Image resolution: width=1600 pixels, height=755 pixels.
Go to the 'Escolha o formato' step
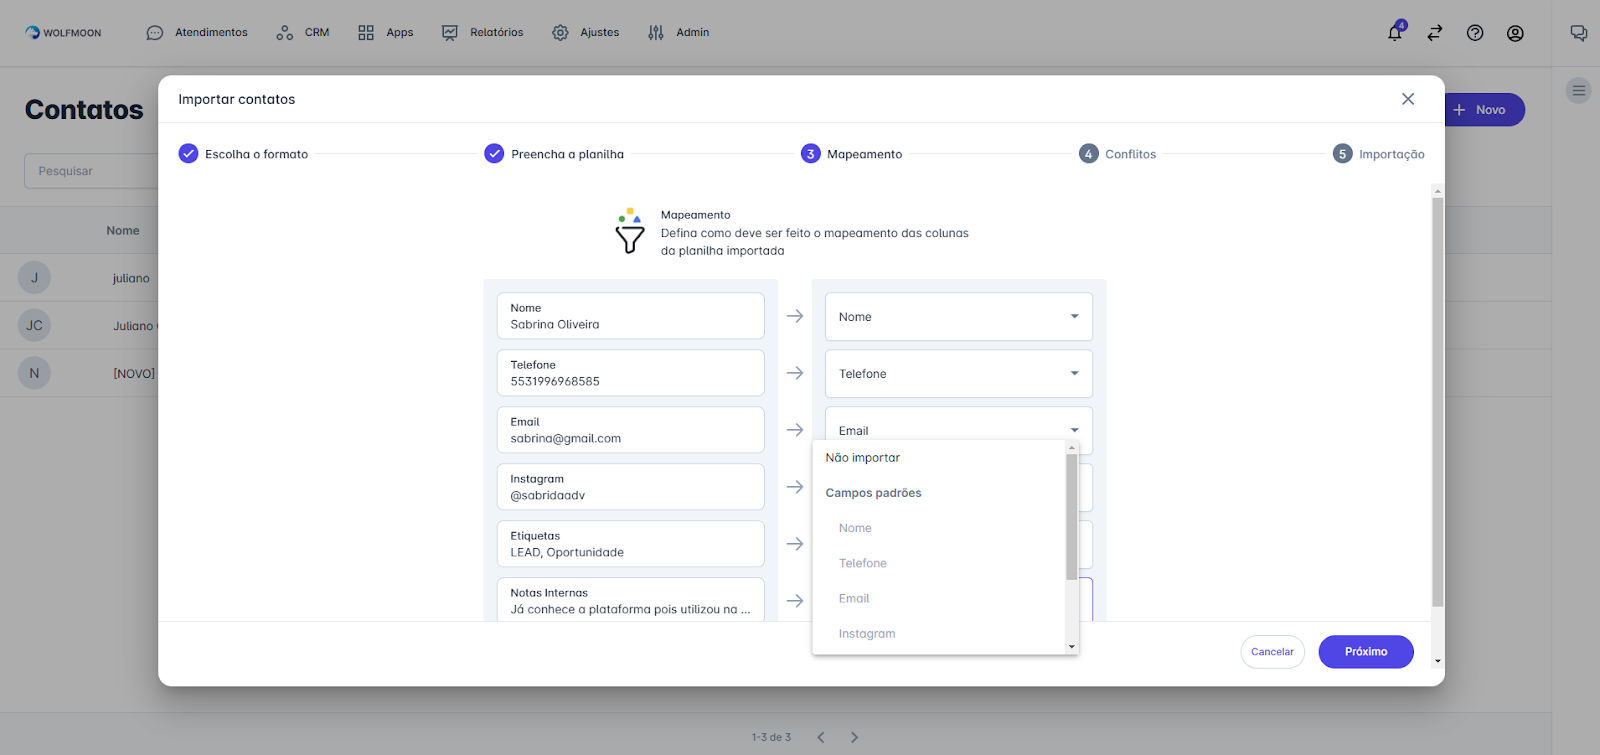[245, 154]
